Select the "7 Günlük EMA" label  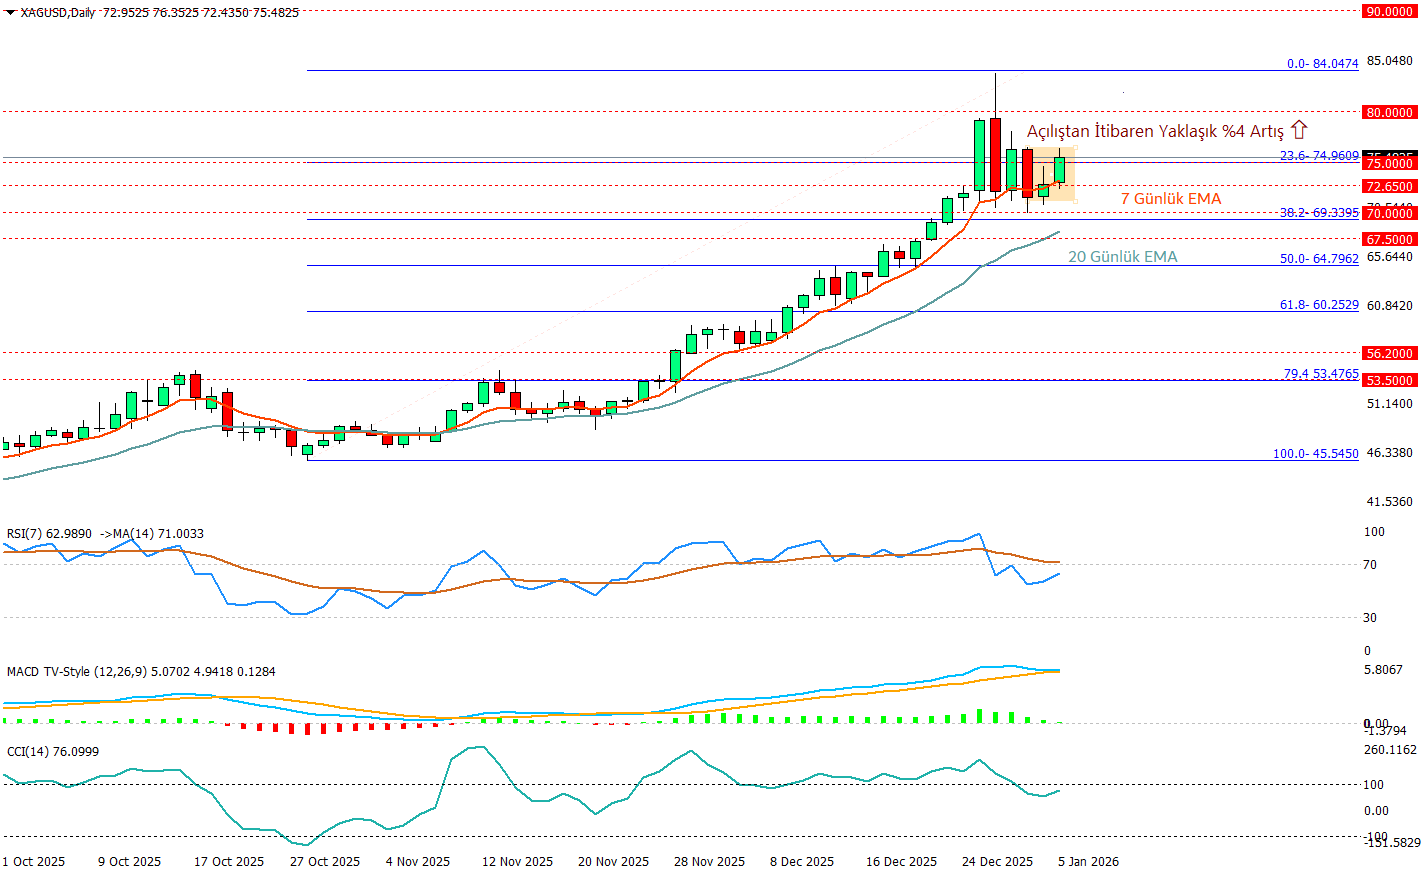click(x=1170, y=199)
